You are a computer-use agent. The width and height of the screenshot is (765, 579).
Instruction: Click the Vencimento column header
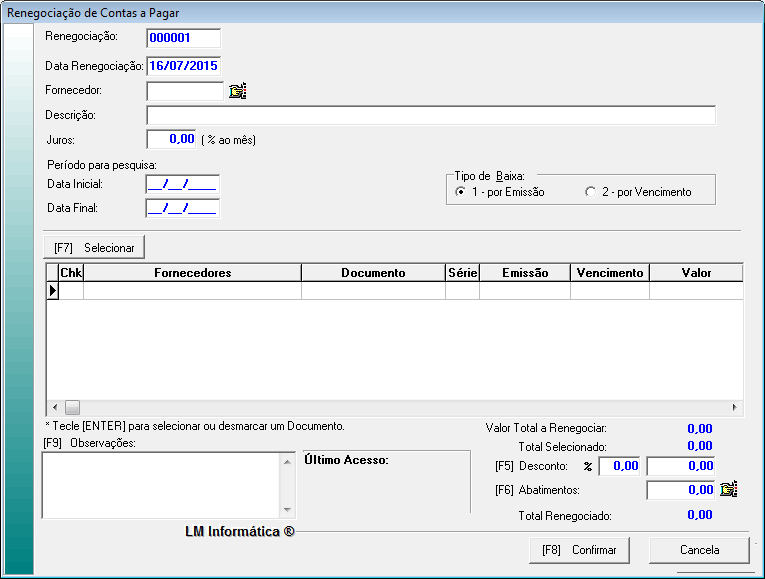point(609,272)
